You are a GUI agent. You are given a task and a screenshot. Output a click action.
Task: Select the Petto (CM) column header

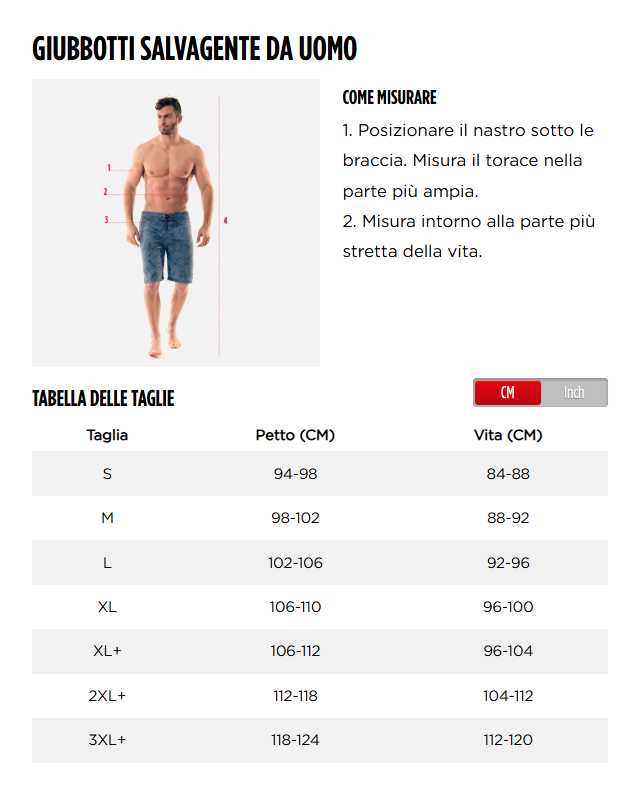[x=295, y=435]
